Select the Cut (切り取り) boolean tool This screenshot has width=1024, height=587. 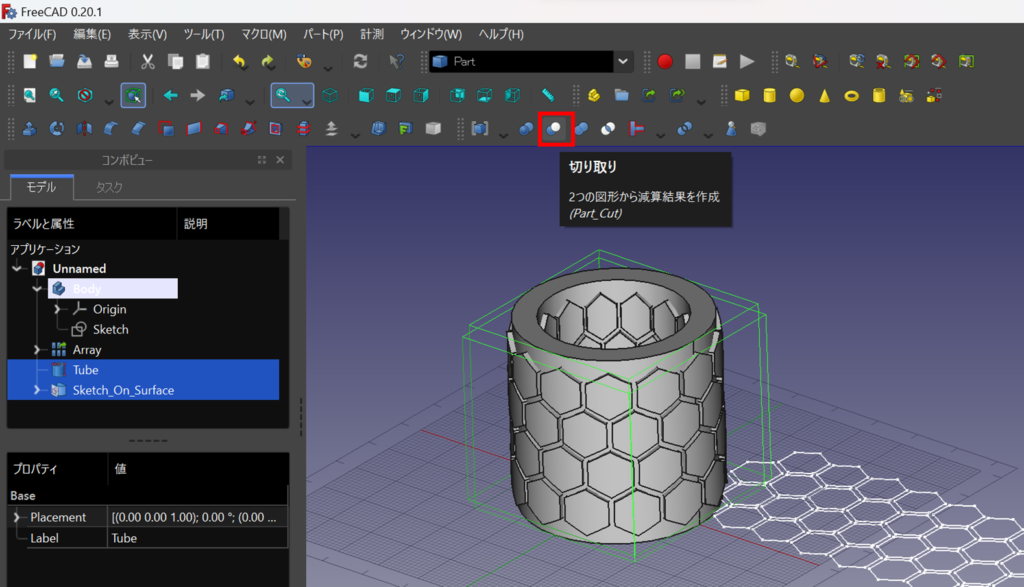pos(554,129)
